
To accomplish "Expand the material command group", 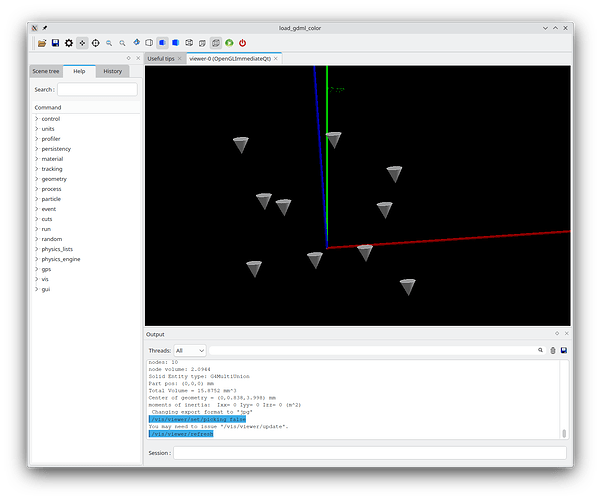I will click(x=37, y=158).
